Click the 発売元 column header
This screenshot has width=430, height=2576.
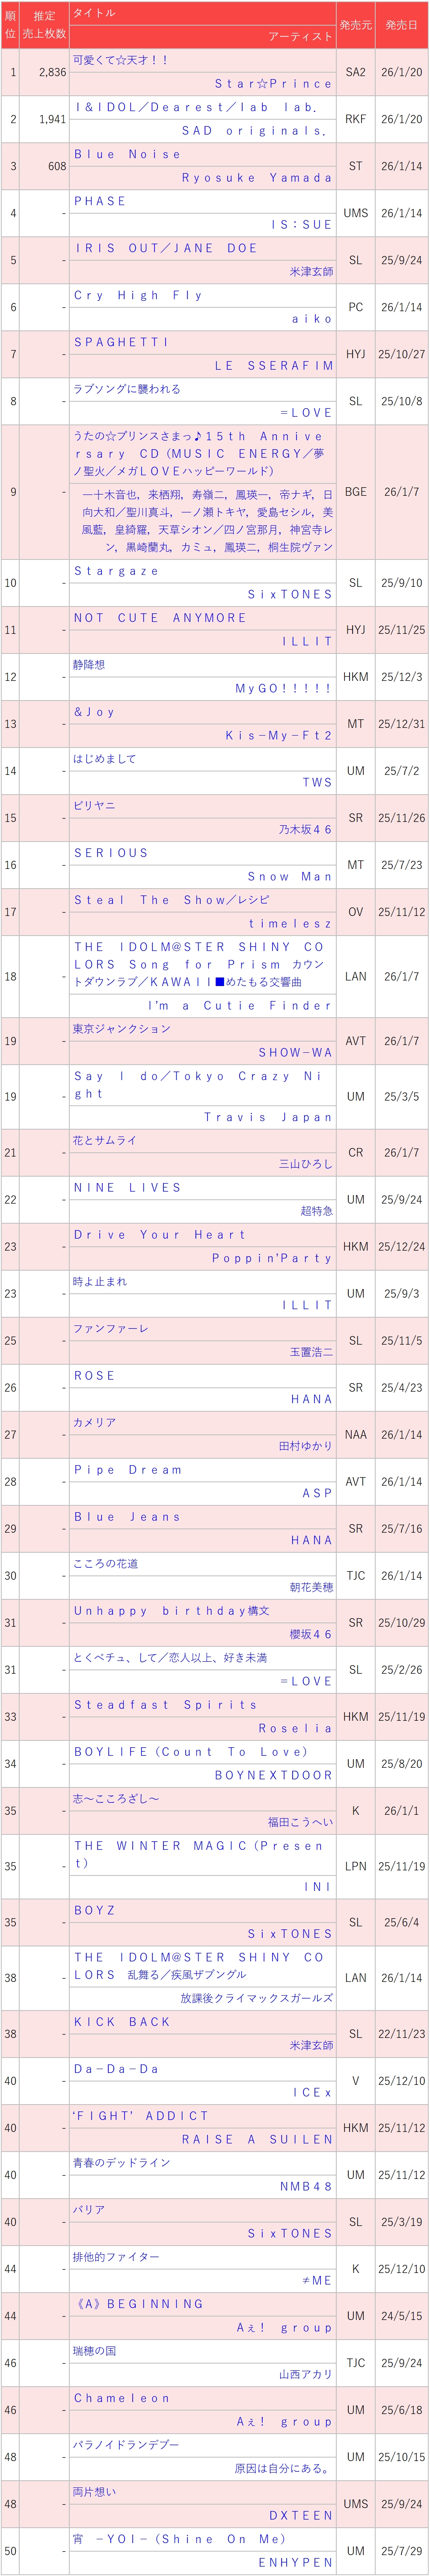pyautogui.click(x=355, y=25)
